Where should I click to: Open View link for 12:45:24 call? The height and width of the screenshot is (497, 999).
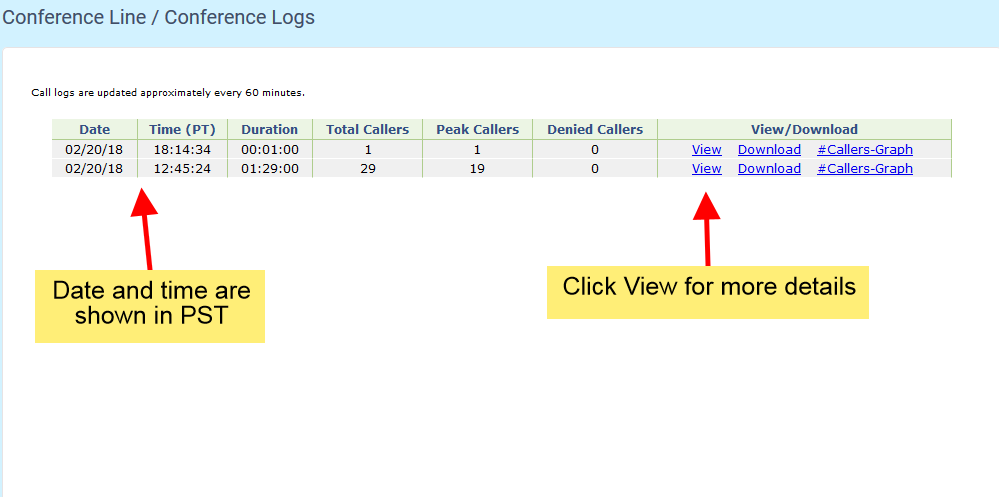tap(707, 169)
